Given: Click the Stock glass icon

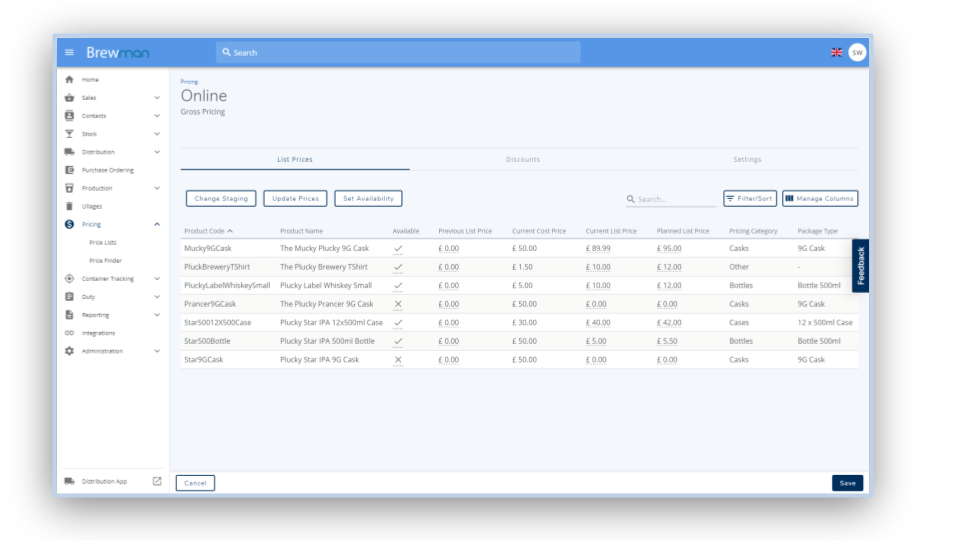Looking at the screenshot, I should (x=69, y=133).
